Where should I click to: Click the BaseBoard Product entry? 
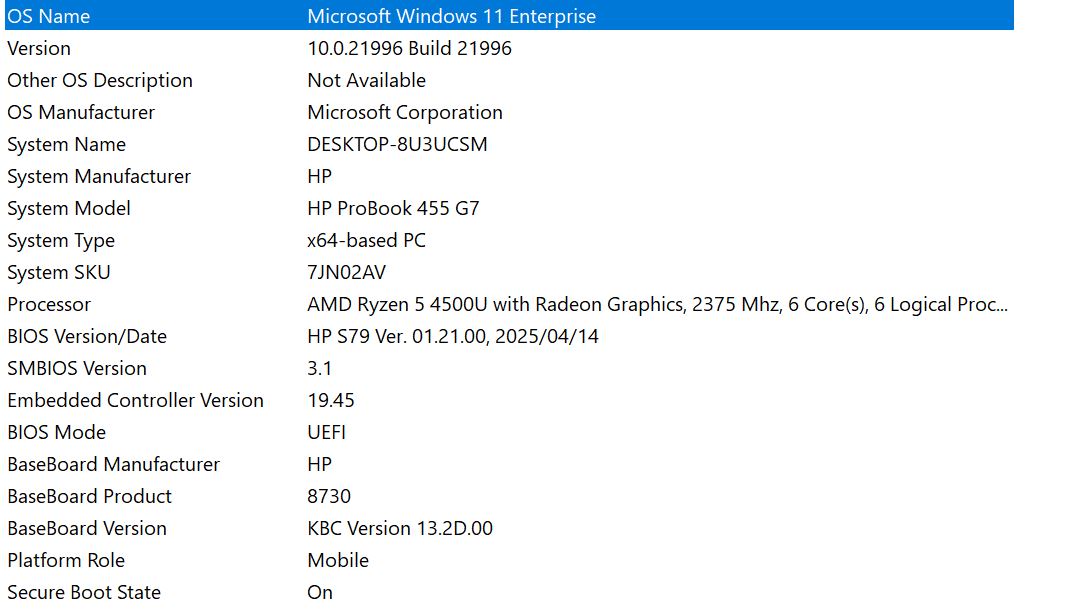pos(89,496)
